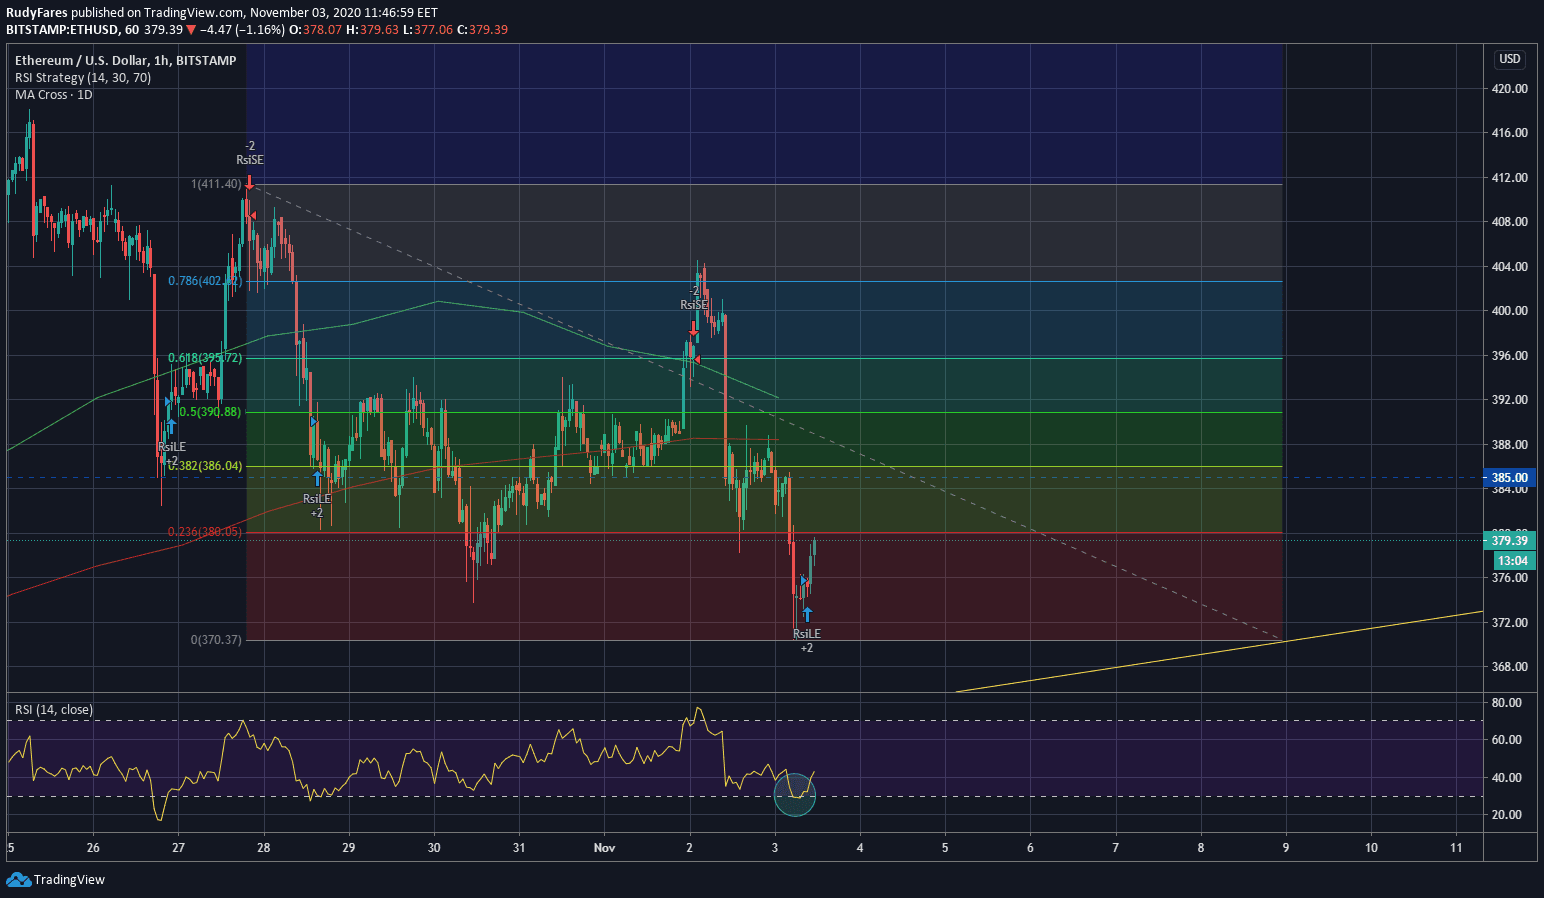This screenshot has height=898, width=1544.
Task: Click the highlighted circle on the RSI line
Action: coord(795,794)
